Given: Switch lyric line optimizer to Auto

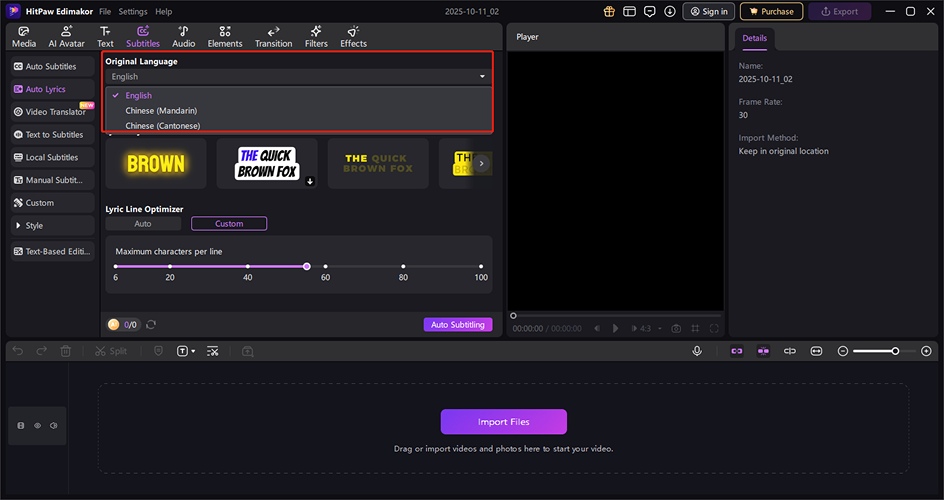Looking at the screenshot, I should coord(143,224).
